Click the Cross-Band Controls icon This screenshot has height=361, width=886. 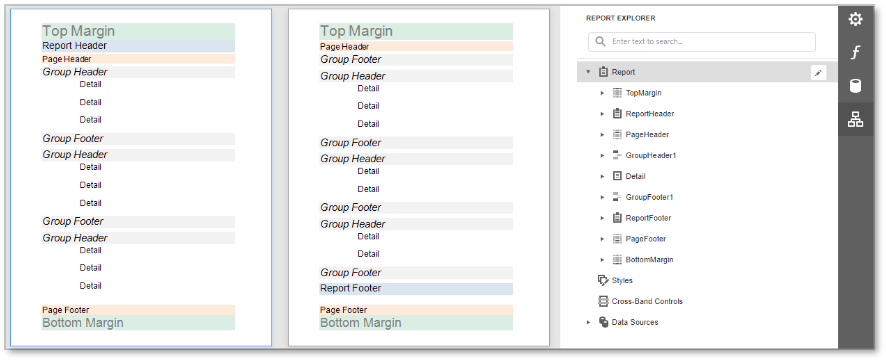[x=603, y=301]
